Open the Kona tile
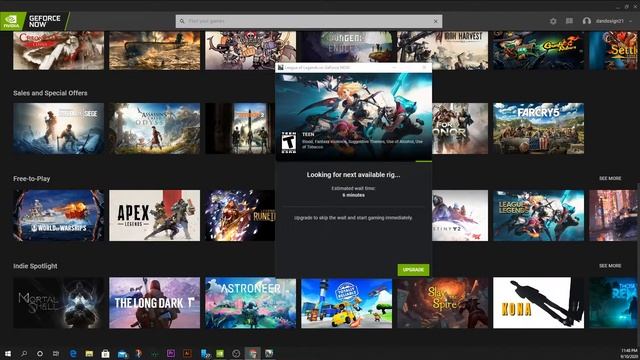Image resolution: width=640 pixels, height=360 pixels. click(538, 303)
